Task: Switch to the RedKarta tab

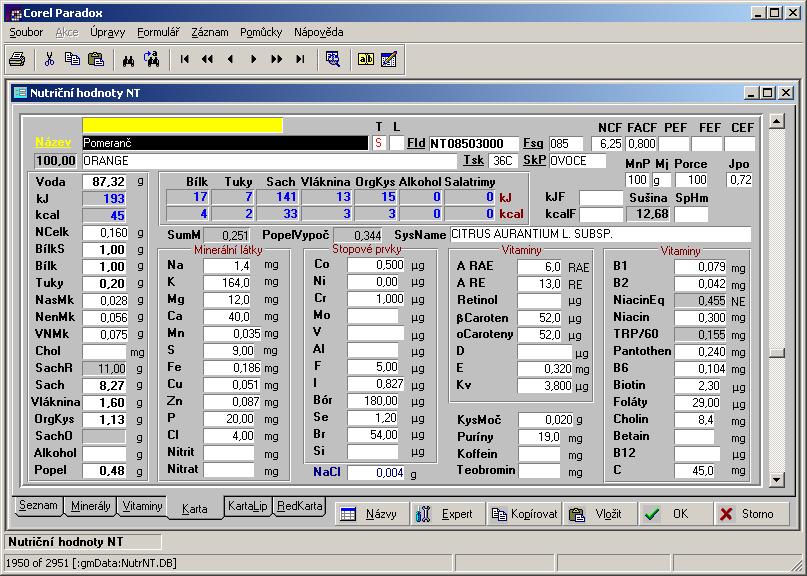Action: (299, 506)
